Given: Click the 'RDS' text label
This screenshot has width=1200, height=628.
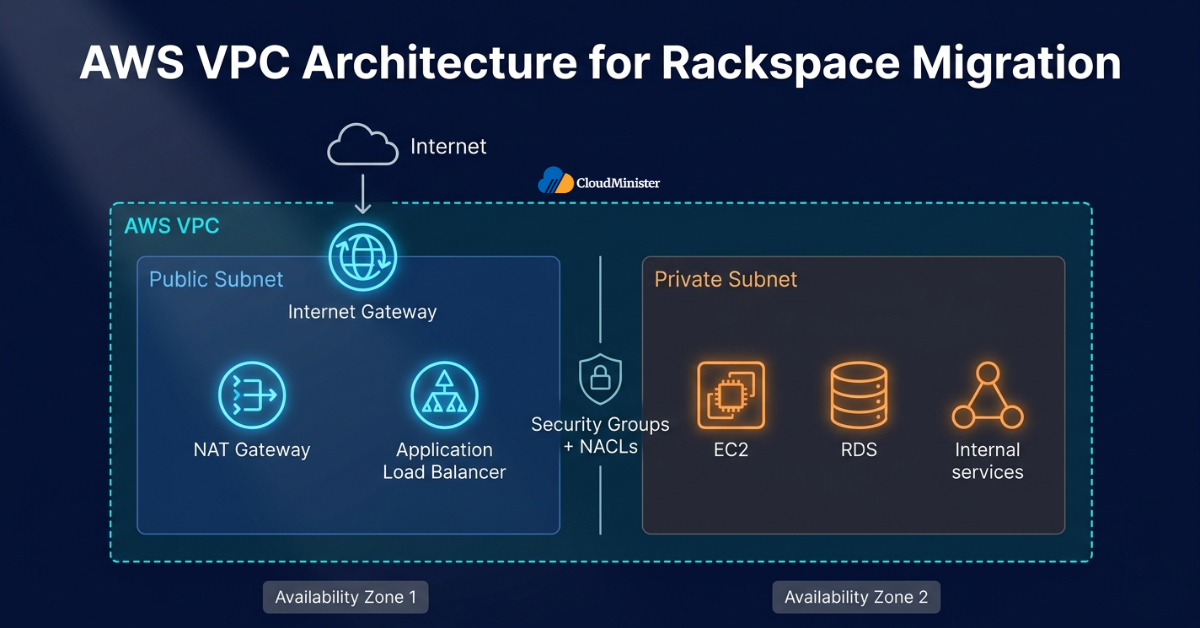Looking at the screenshot, I should point(859,450).
